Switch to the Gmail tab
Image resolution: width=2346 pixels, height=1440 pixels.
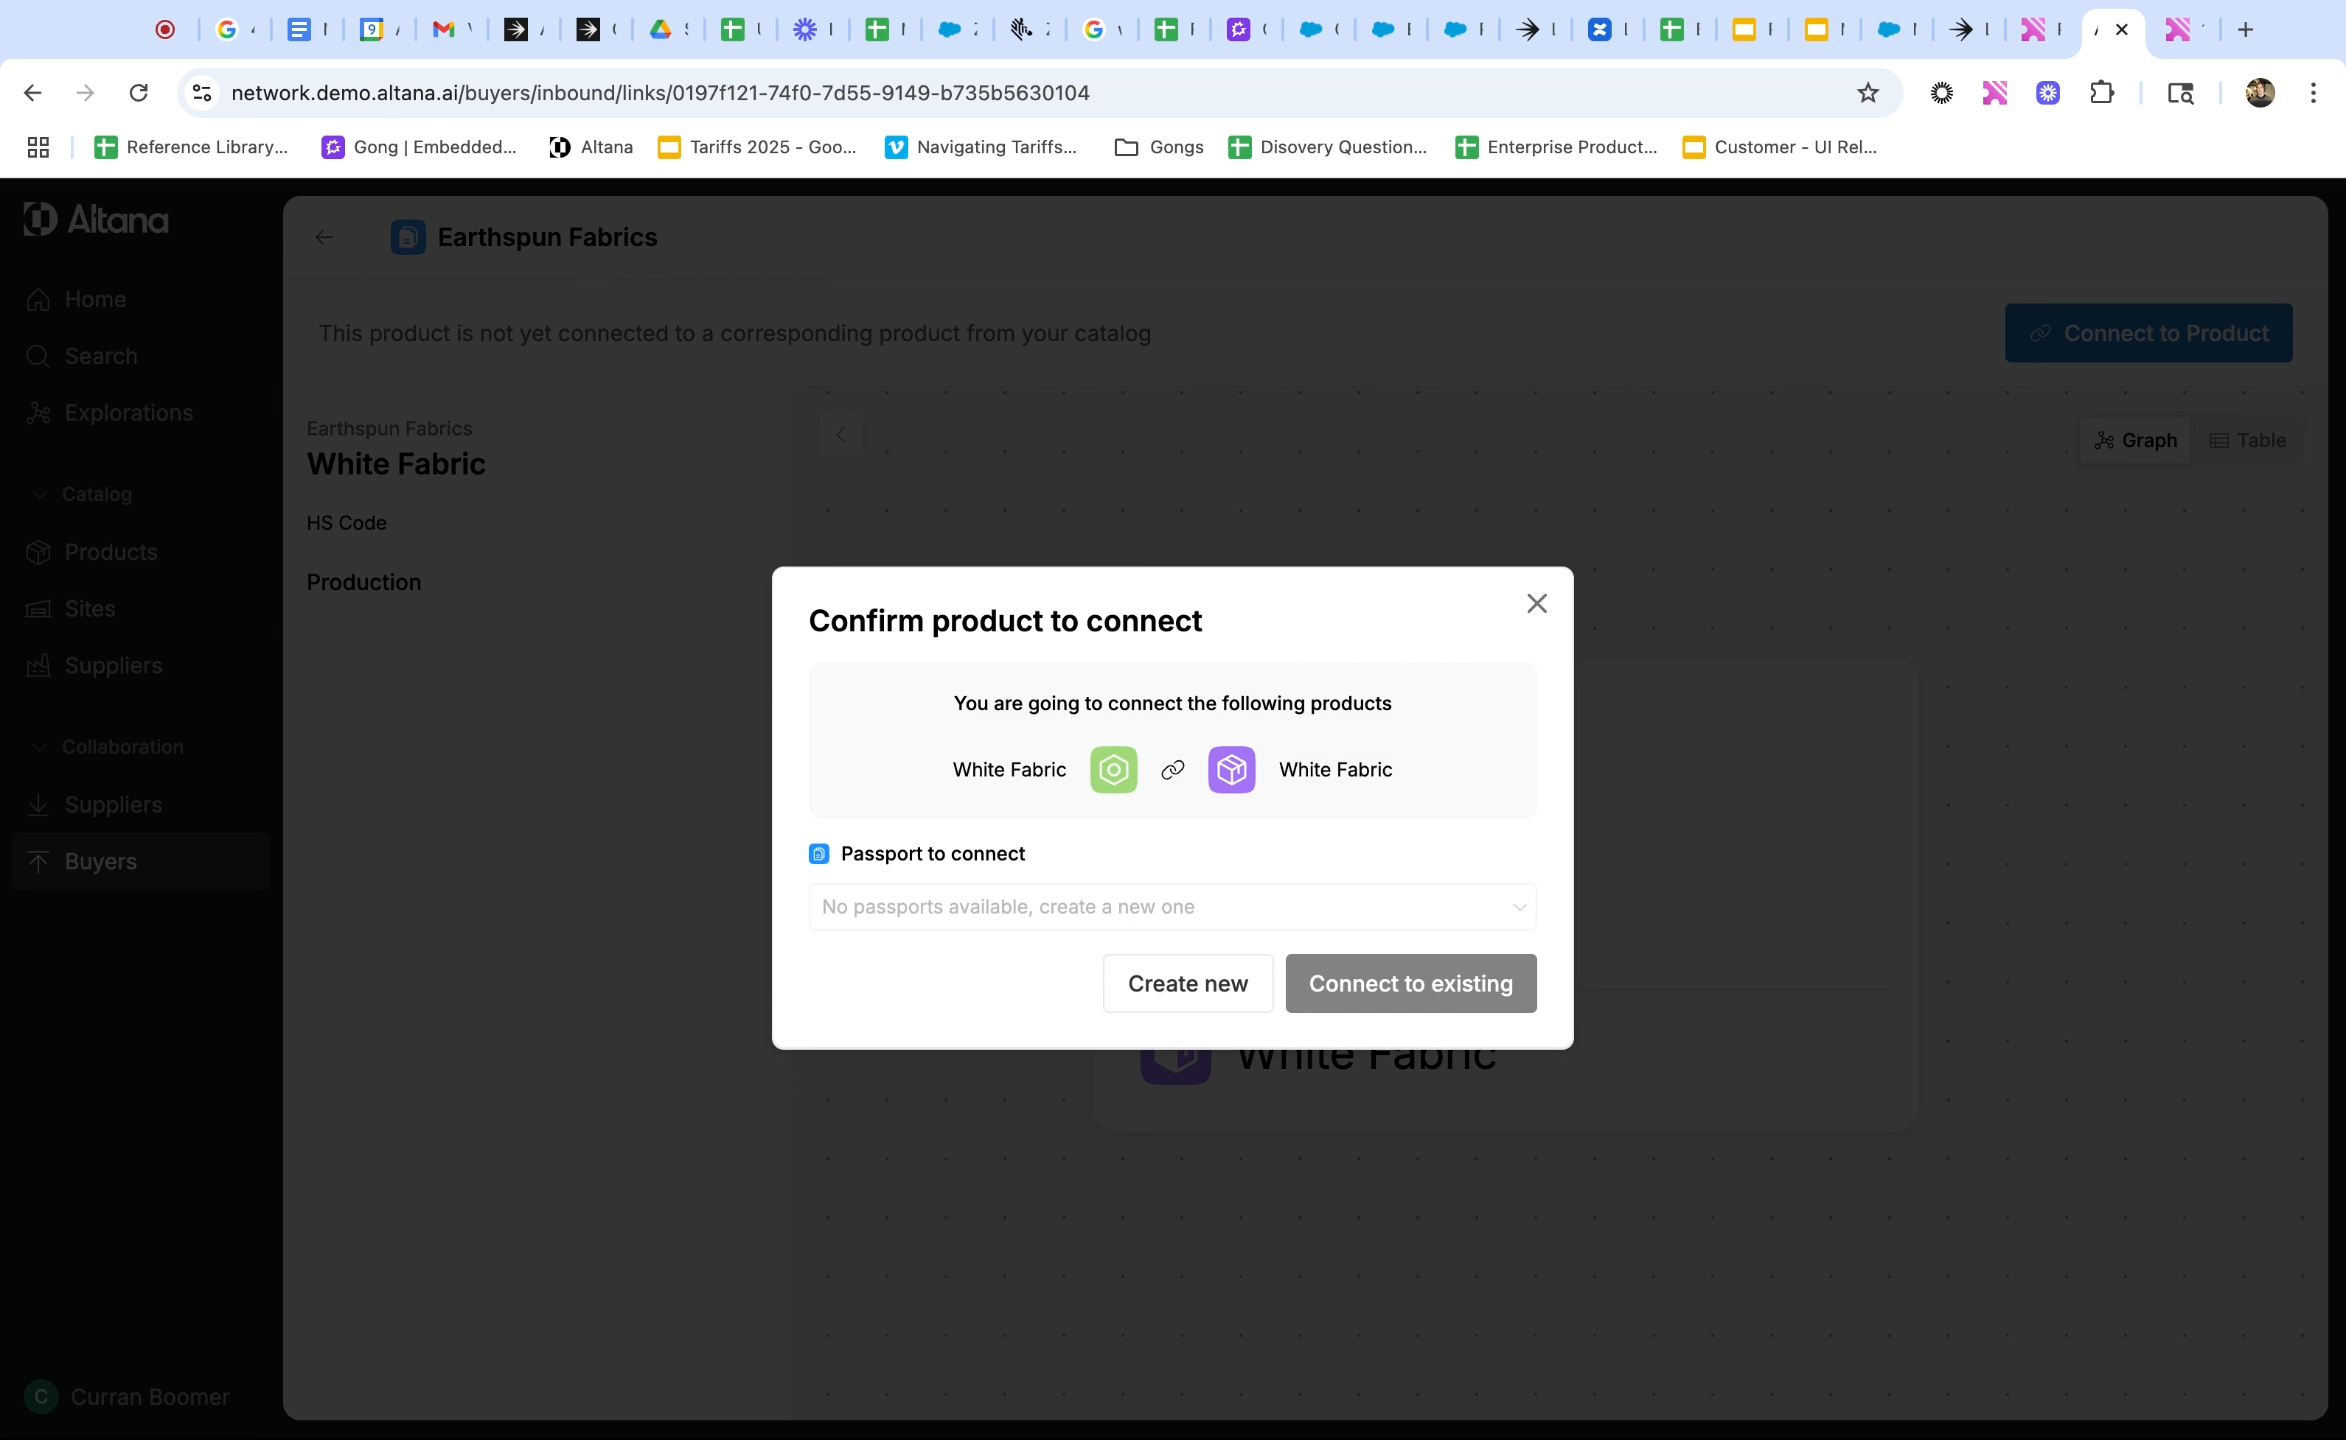coord(443,30)
